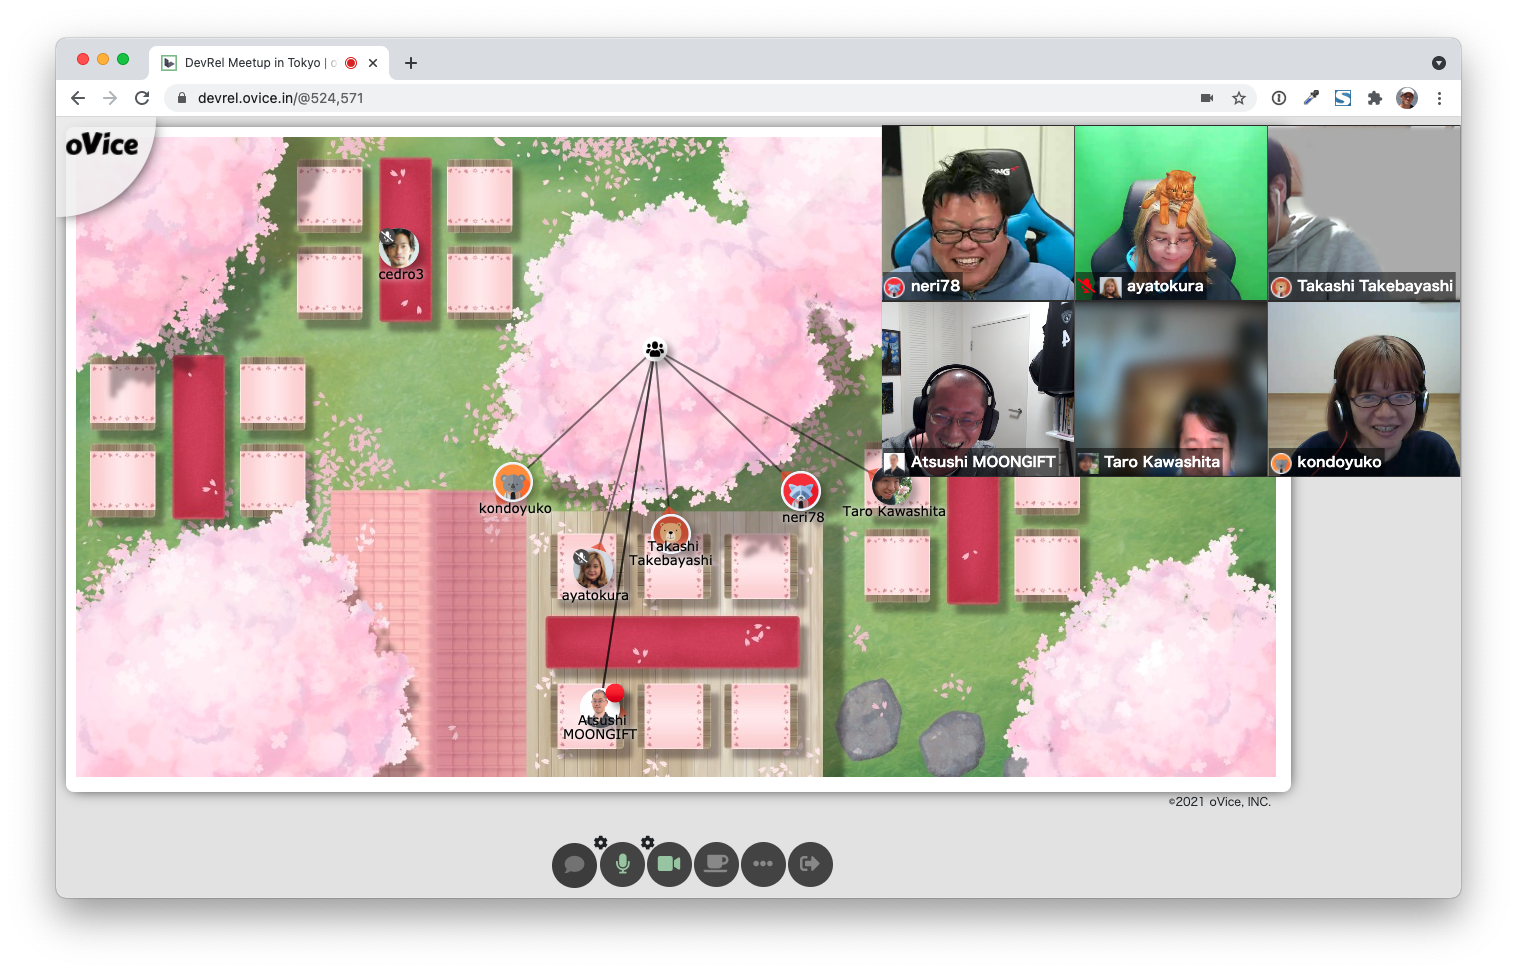Image resolution: width=1517 pixels, height=972 pixels.
Task: Open a new browser tab
Action: tap(411, 63)
